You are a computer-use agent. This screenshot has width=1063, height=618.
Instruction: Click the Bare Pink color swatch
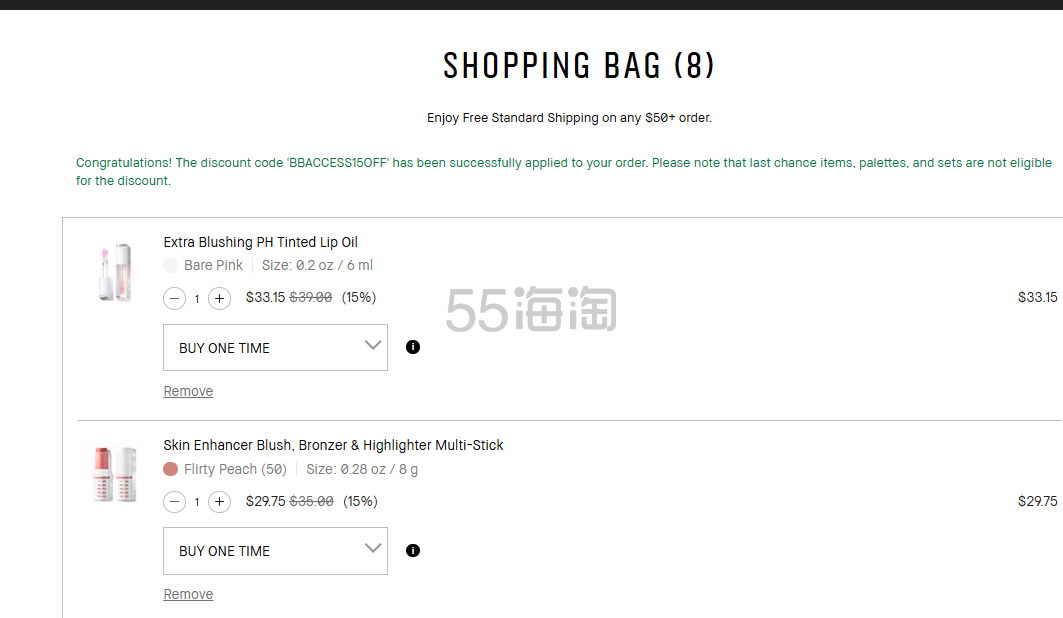pos(171,266)
